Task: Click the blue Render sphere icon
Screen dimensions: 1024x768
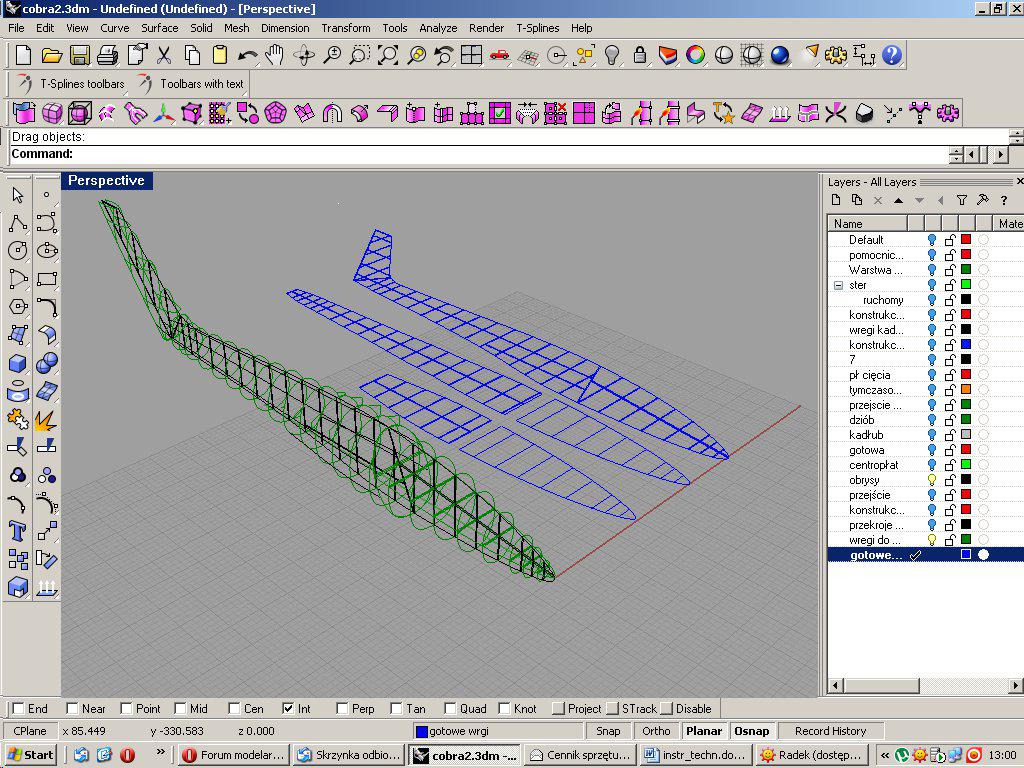Action: coord(780,55)
